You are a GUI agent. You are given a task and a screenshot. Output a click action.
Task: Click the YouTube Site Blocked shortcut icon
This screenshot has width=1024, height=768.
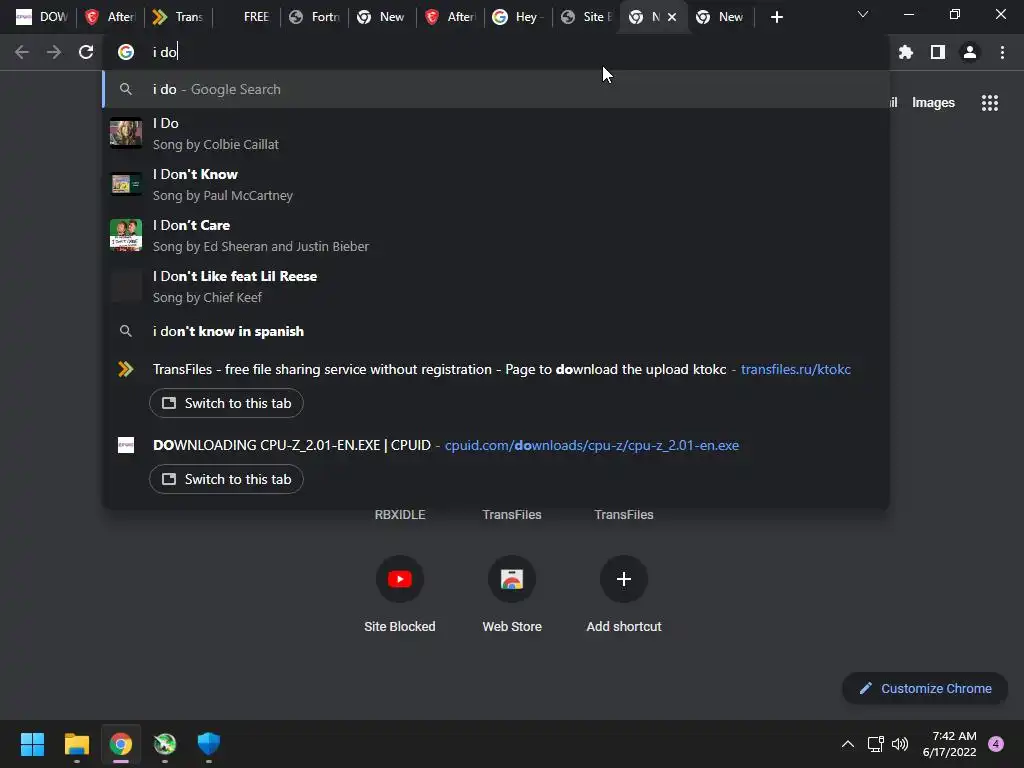click(400, 579)
